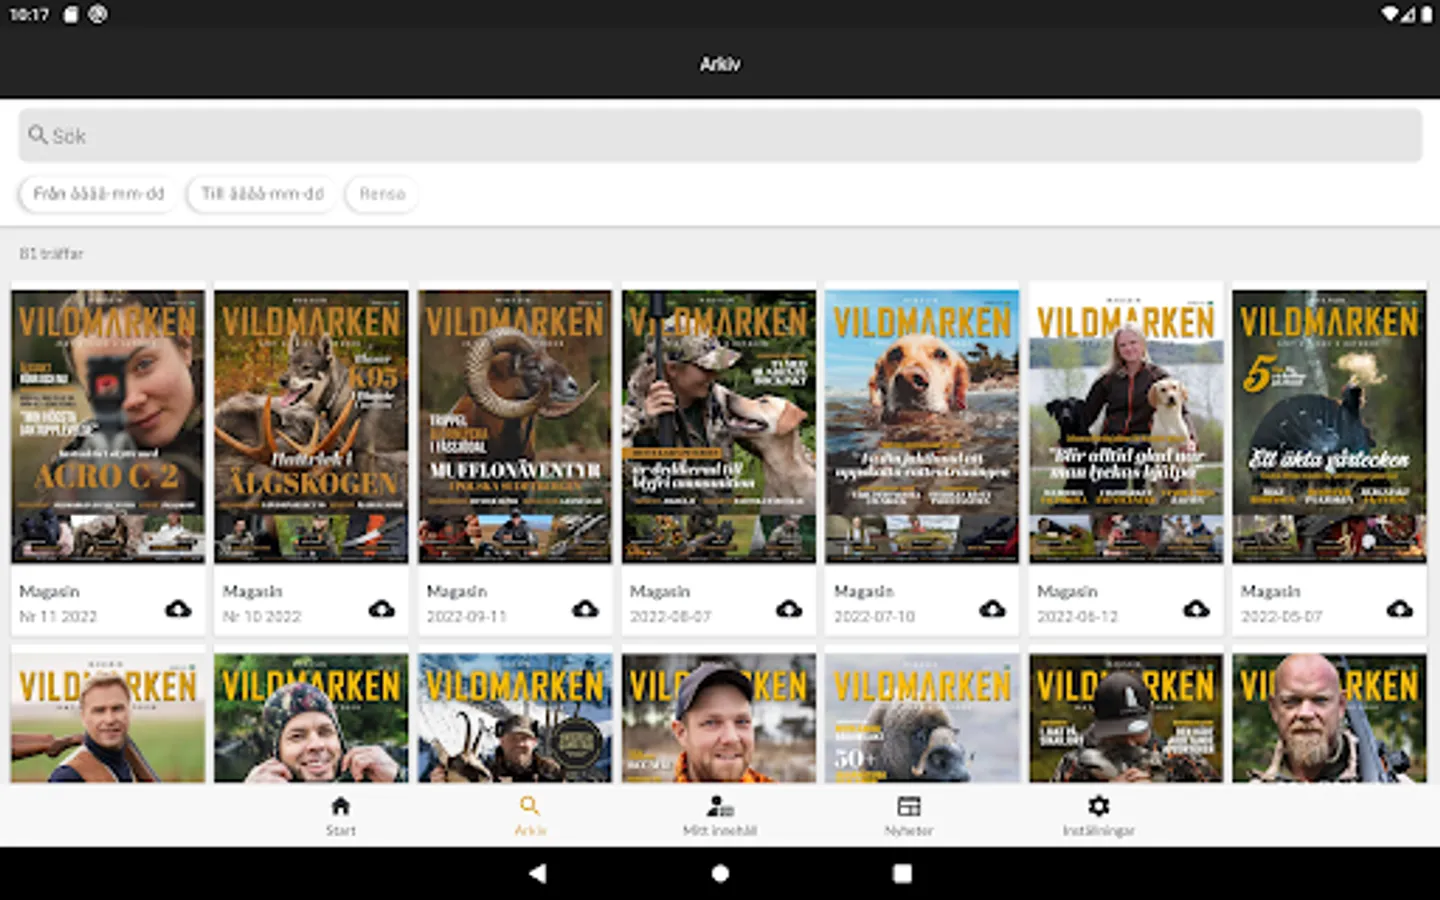The image size is (1440, 900).
Task: Click the '2022-05-07' date label
Action: pos(1281,617)
